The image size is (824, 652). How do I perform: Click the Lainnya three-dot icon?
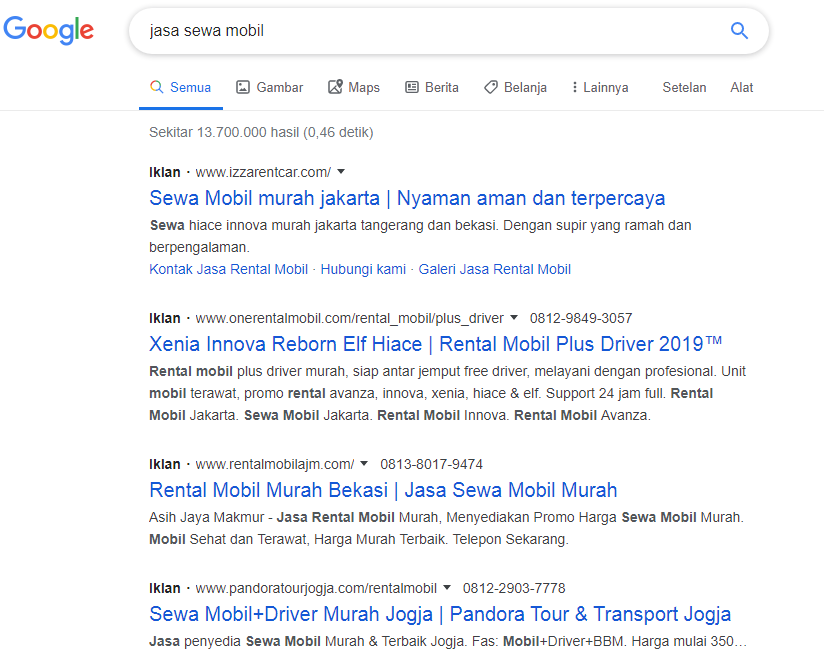click(x=574, y=87)
